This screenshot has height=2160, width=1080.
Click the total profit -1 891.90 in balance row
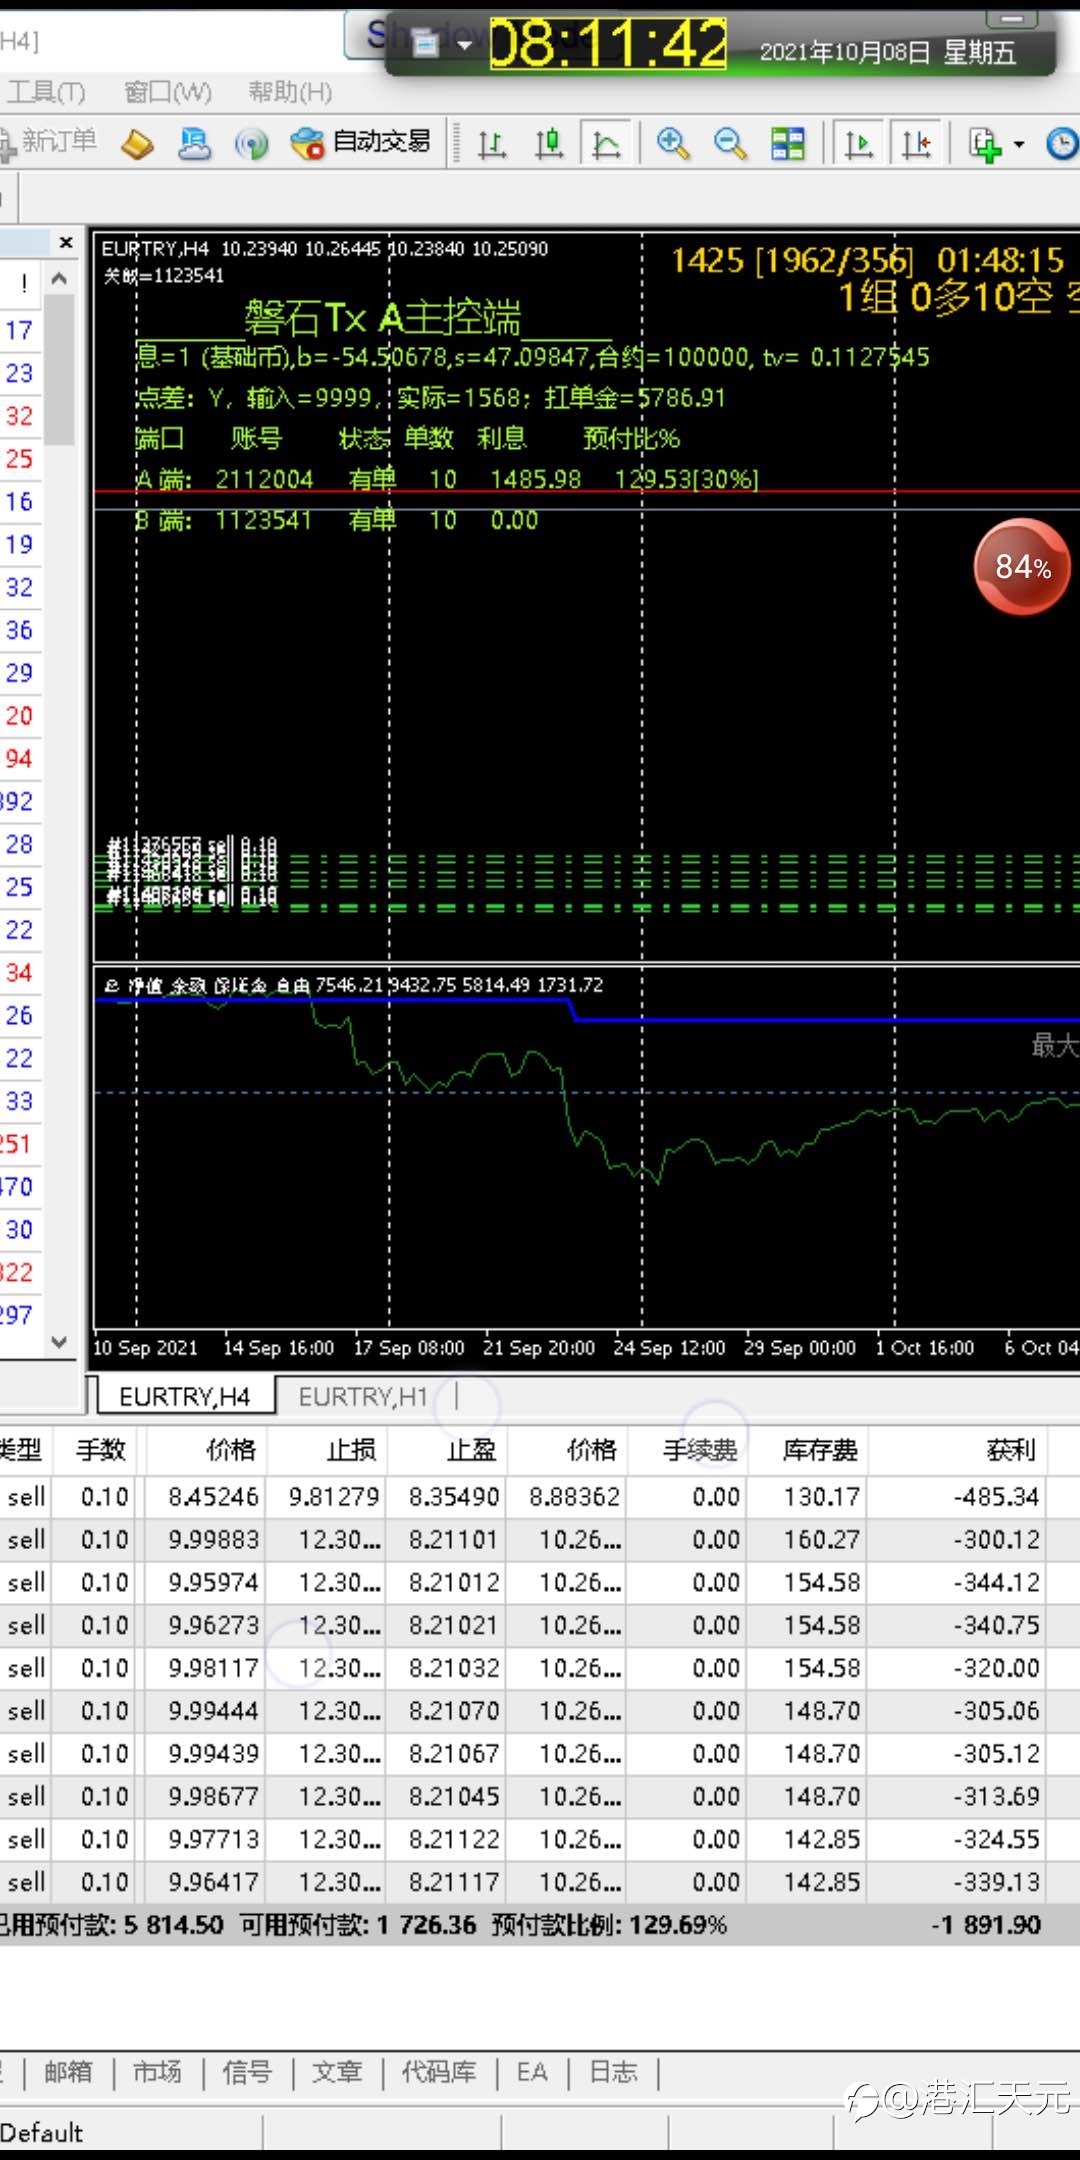(x=986, y=1925)
